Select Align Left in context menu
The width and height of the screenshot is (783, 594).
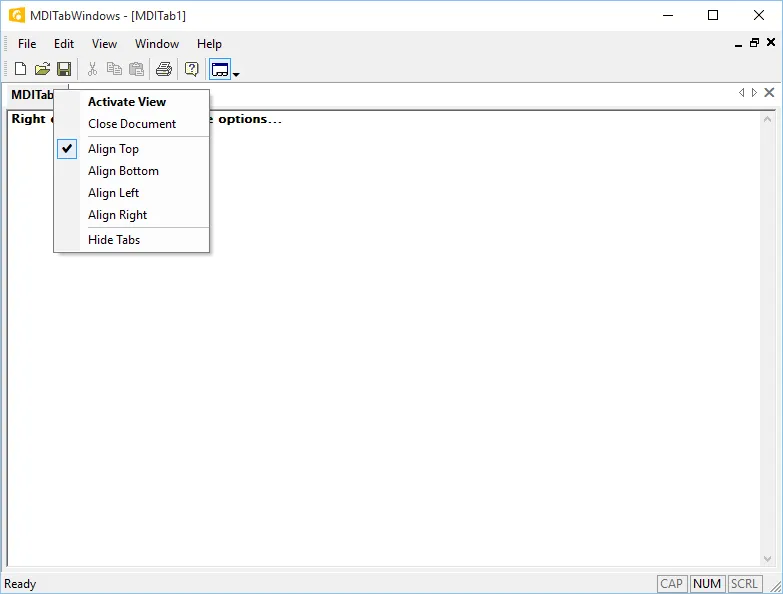pos(132,193)
